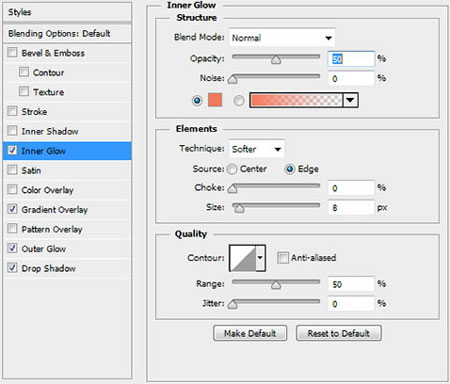Click the orange glow color swatch

(x=215, y=100)
